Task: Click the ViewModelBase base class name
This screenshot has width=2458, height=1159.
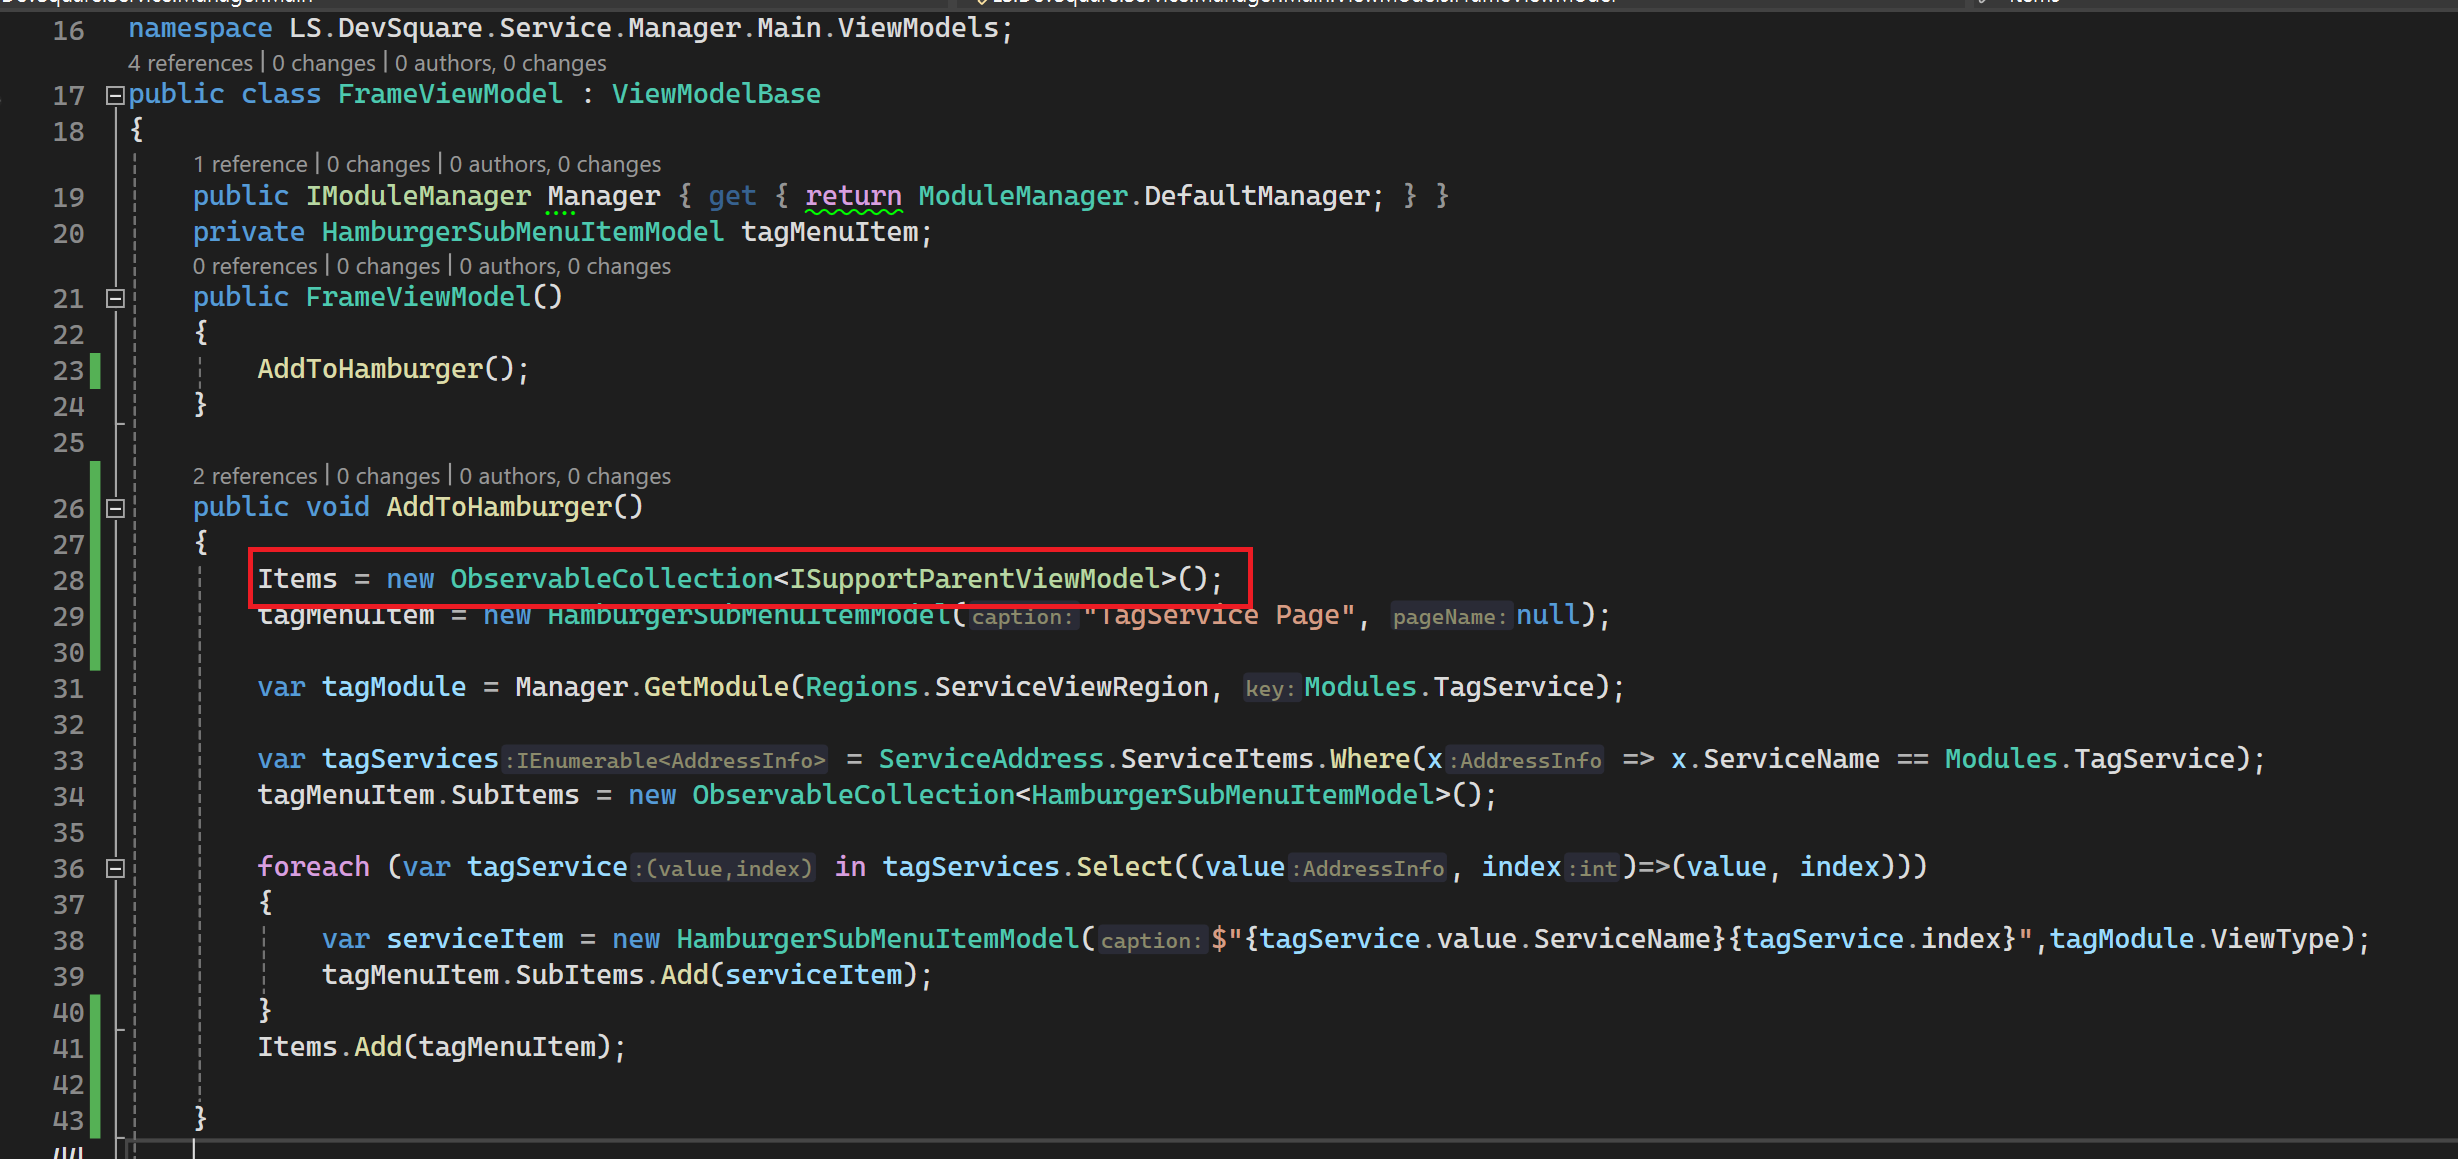Action: [x=716, y=94]
